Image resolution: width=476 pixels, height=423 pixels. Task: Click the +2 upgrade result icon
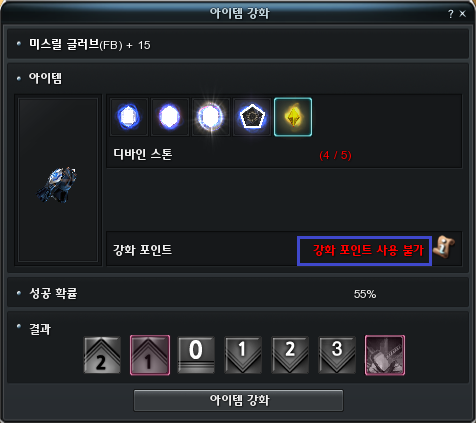tap(102, 355)
